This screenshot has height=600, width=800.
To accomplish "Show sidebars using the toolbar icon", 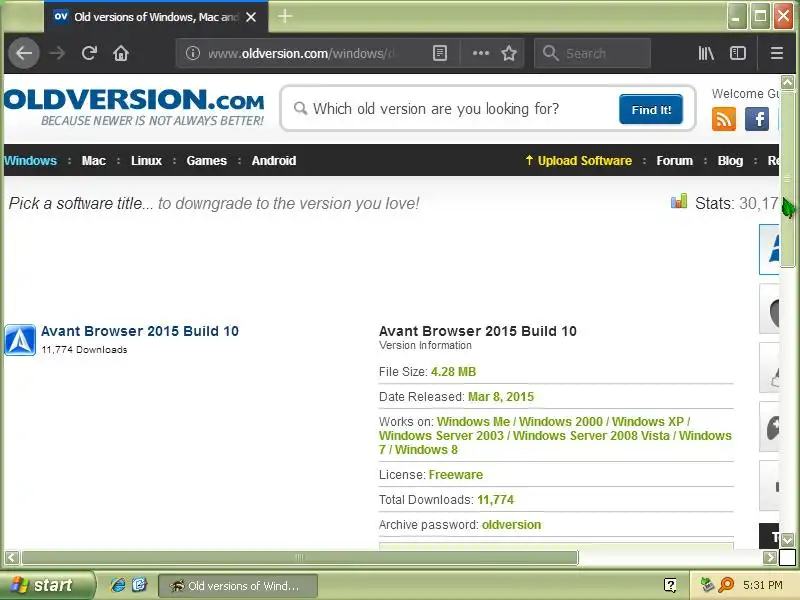I will tap(738, 53).
